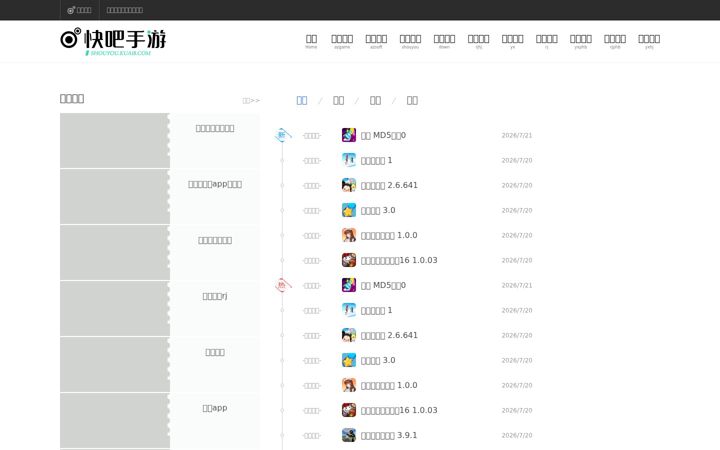Viewport: 720px width, 450px height.
Task: Click the app icon in the 3.9.1 row
Action: click(x=349, y=435)
